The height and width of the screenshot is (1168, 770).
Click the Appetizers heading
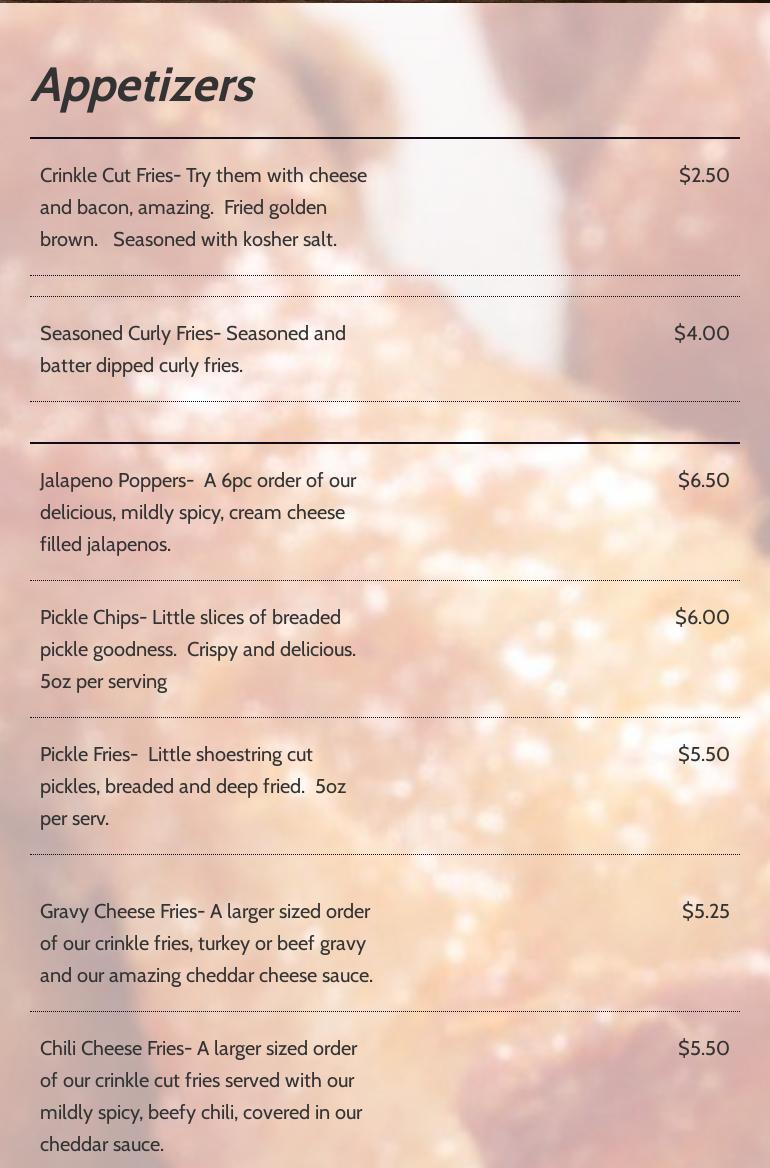(144, 86)
